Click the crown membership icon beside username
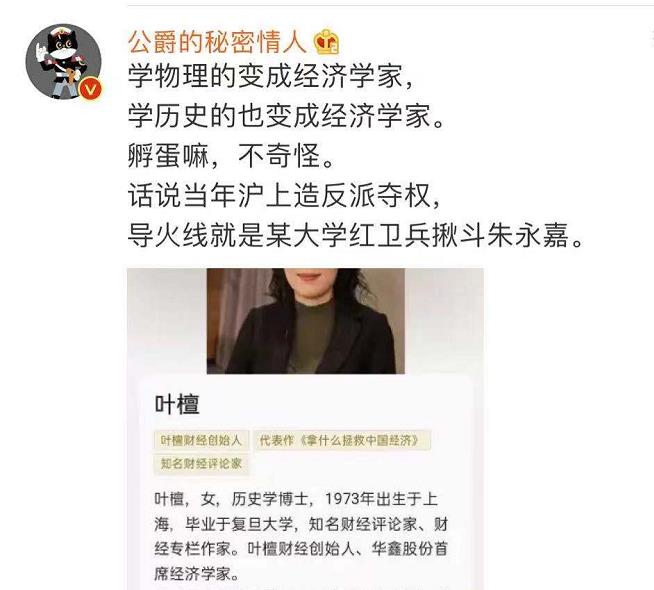The width and height of the screenshot is (654, 590). pyautogui.click(x=327, y=42)
